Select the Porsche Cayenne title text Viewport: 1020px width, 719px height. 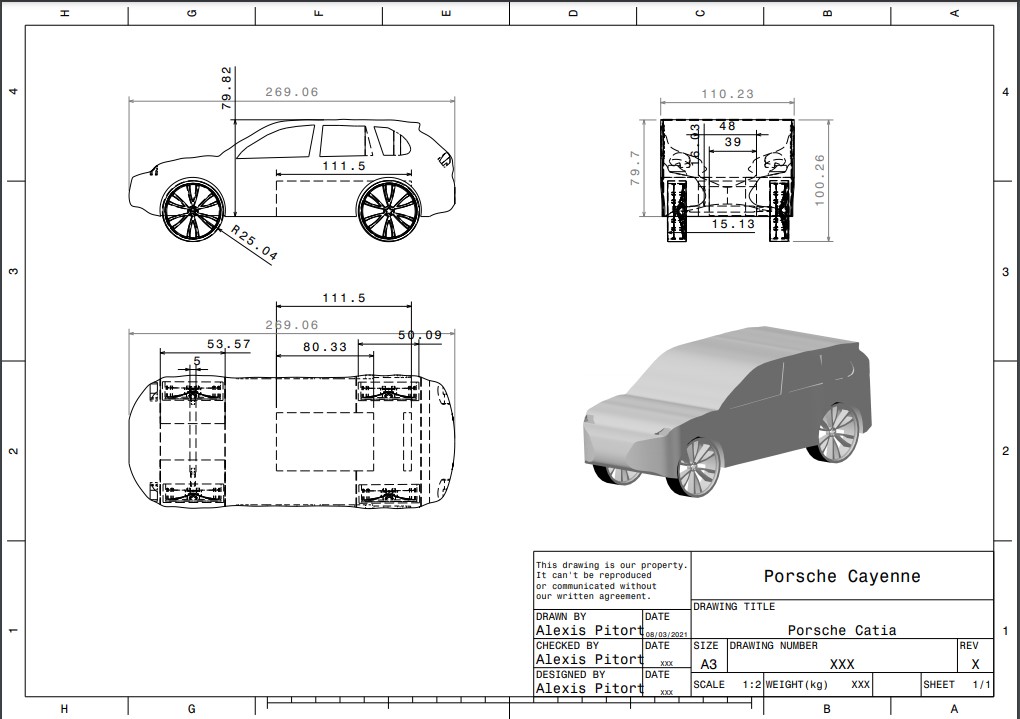842,577
